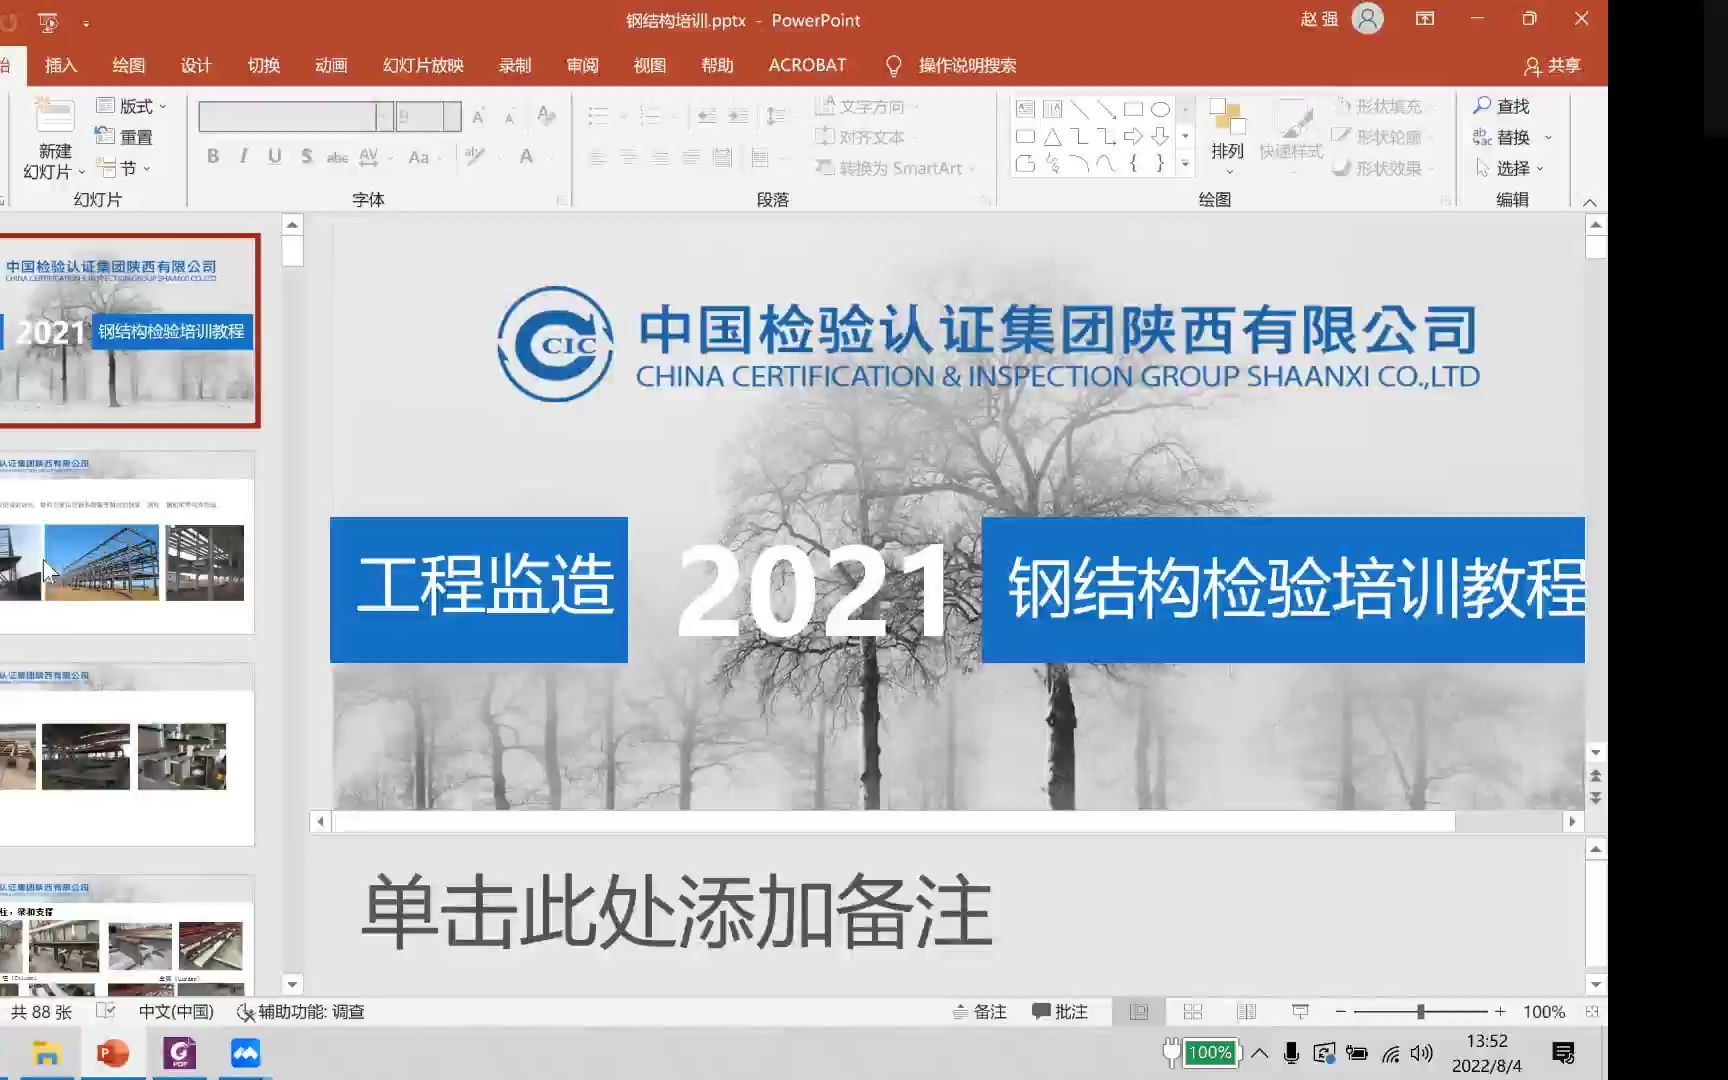Clear all formatting icon
1728x1080 pixels.
546,116
